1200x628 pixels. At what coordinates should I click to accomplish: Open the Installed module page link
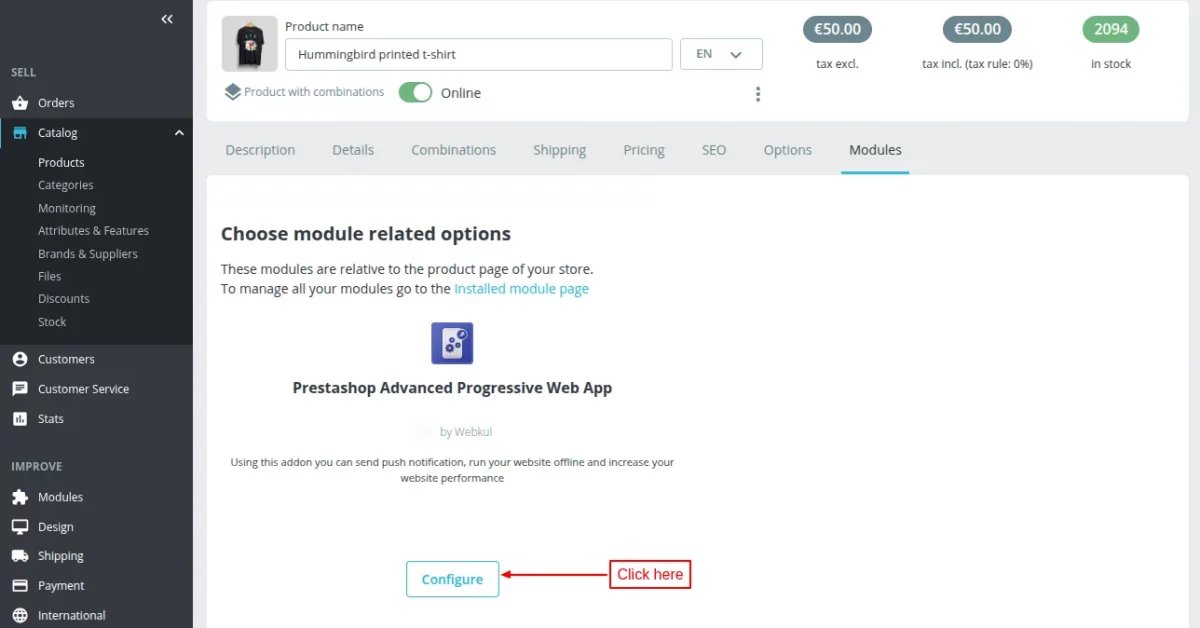tap(521, 289)
